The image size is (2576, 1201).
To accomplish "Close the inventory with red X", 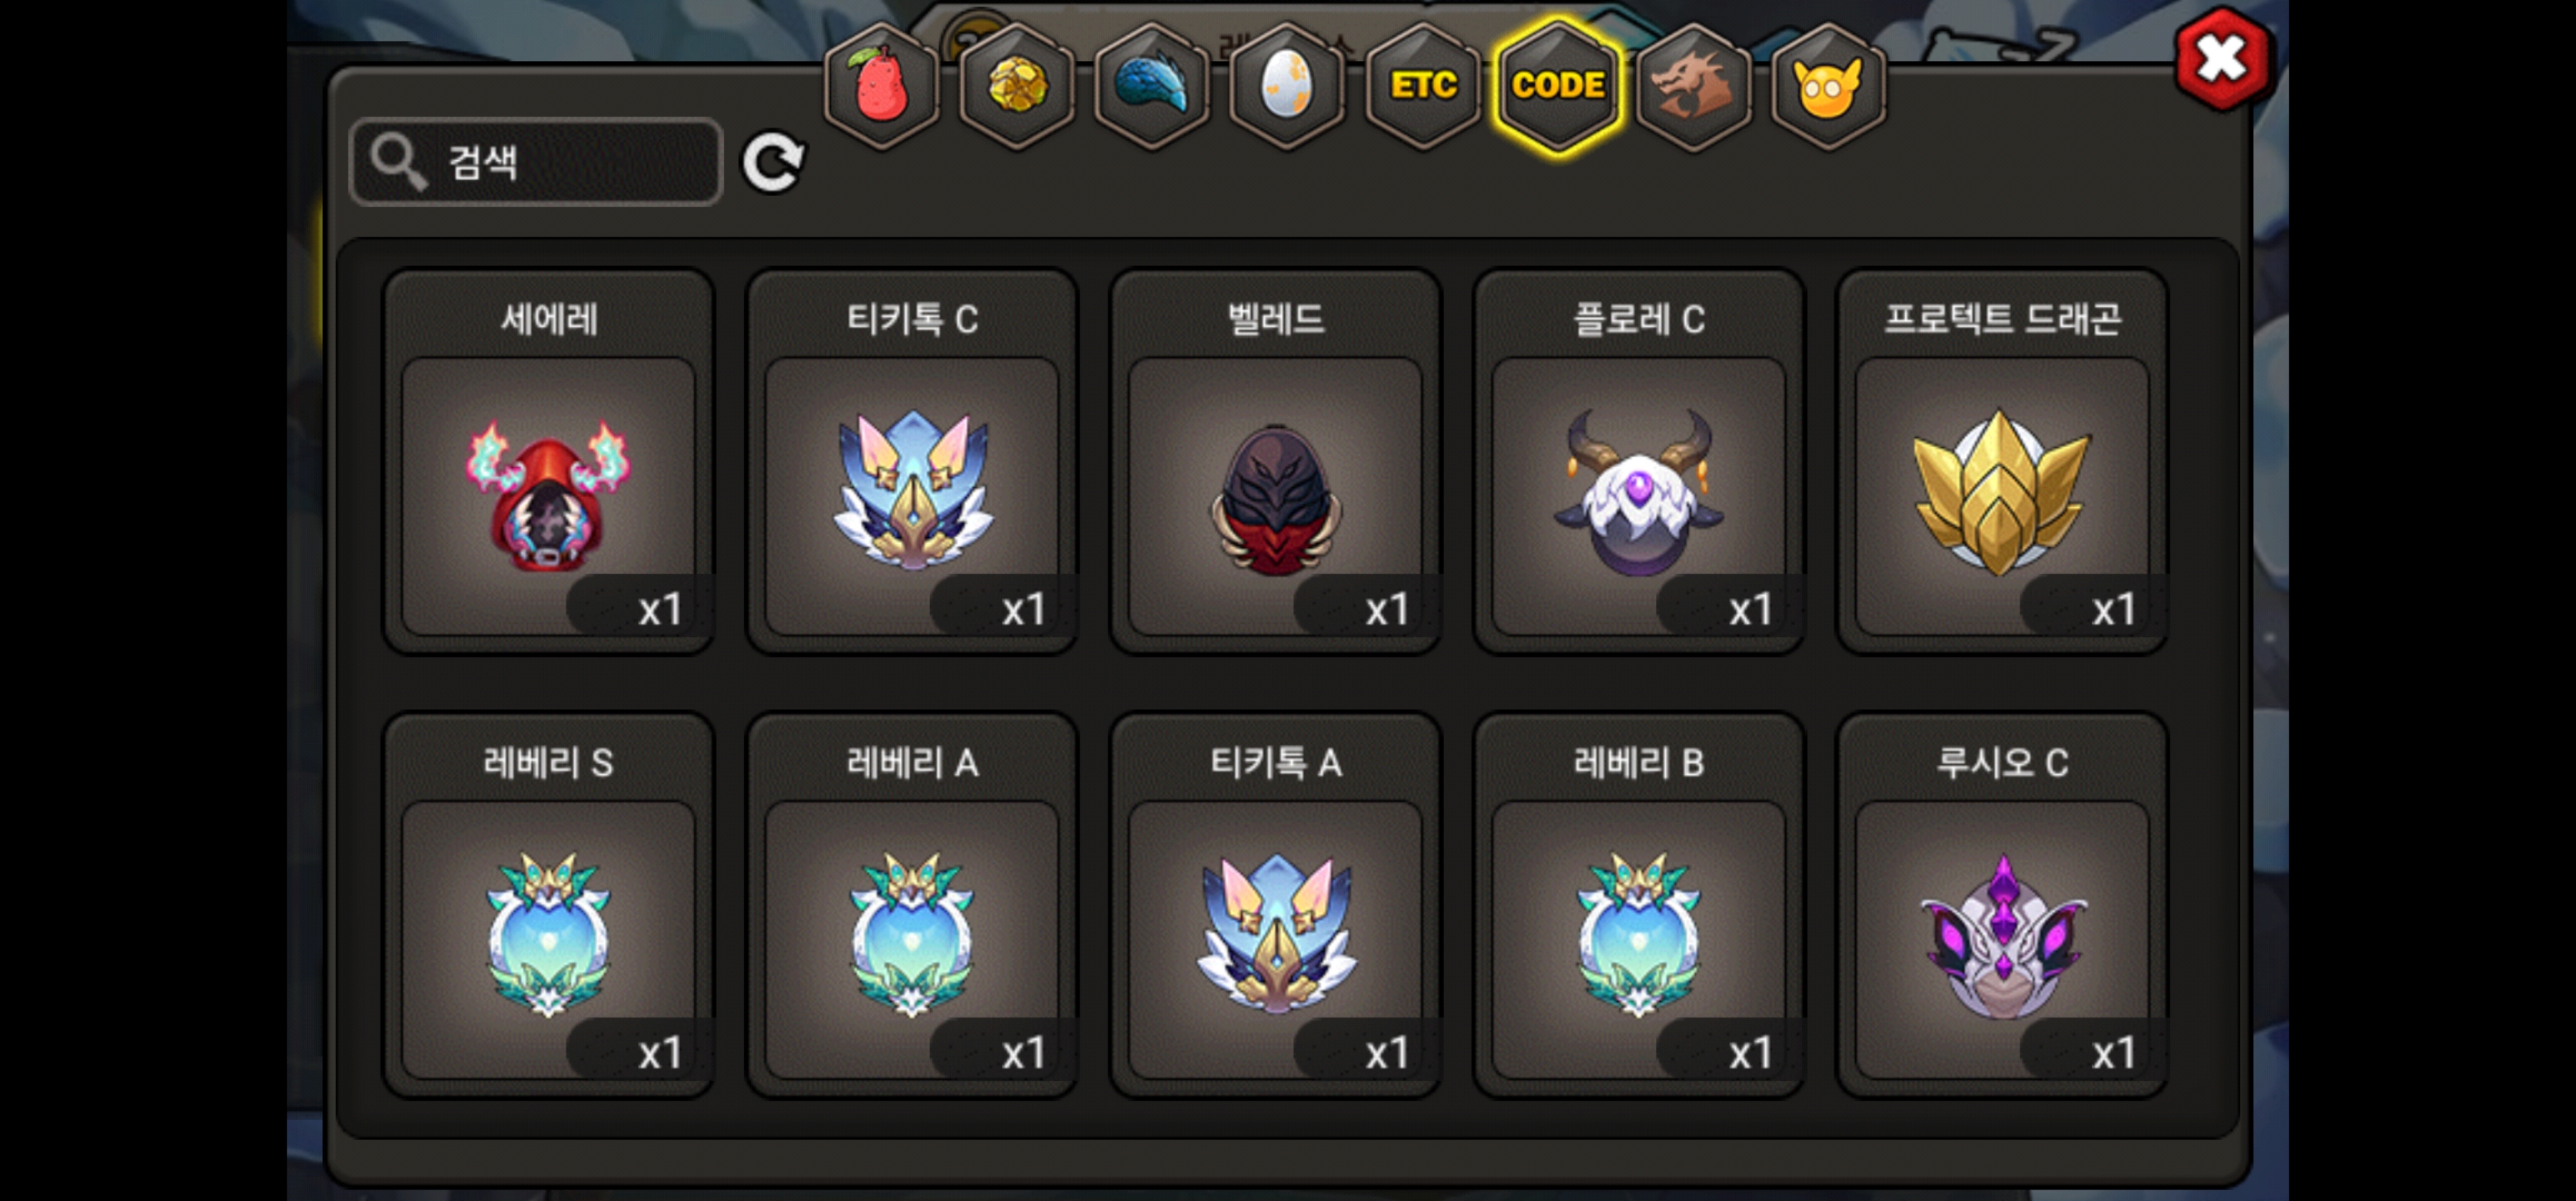I will coord(2221,59).
